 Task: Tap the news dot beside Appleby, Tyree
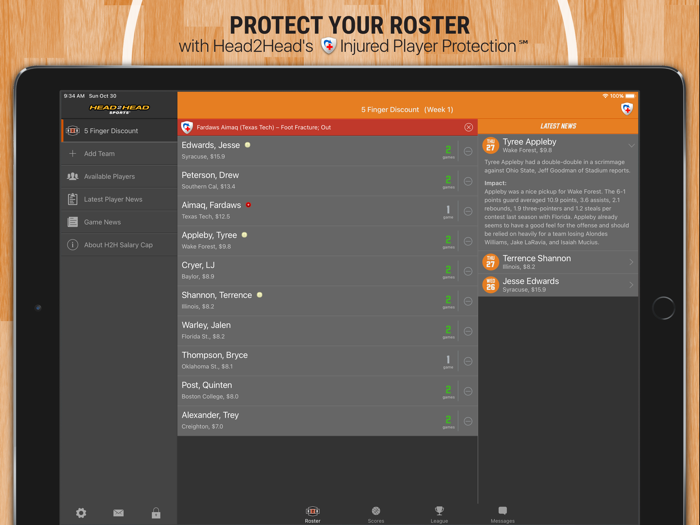pos(244,235)
